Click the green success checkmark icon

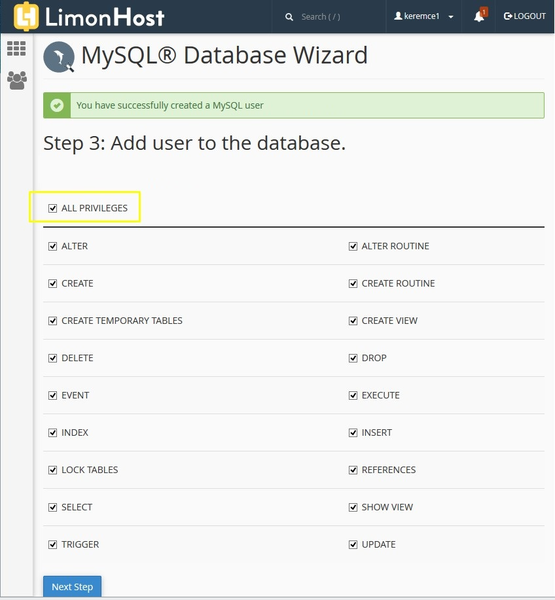57,105
